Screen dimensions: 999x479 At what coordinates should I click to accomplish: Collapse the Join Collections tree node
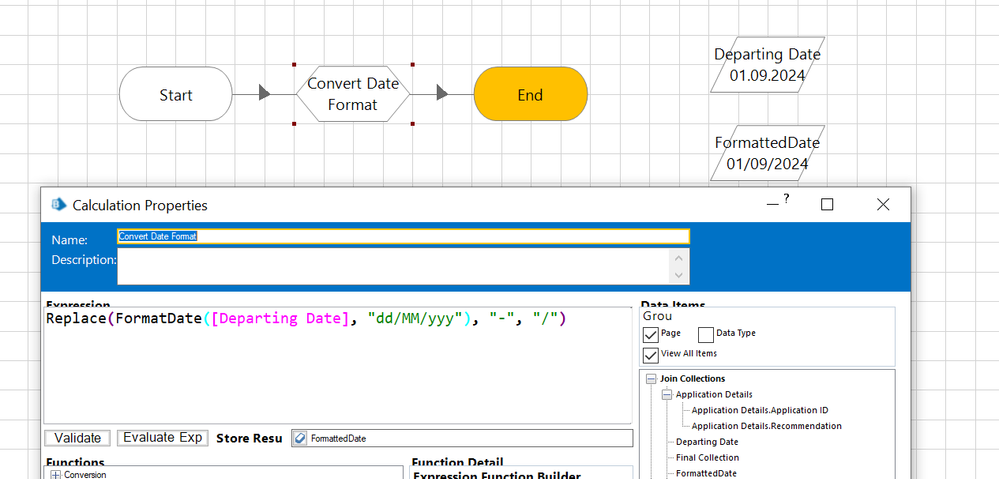[x=651, y=379]
